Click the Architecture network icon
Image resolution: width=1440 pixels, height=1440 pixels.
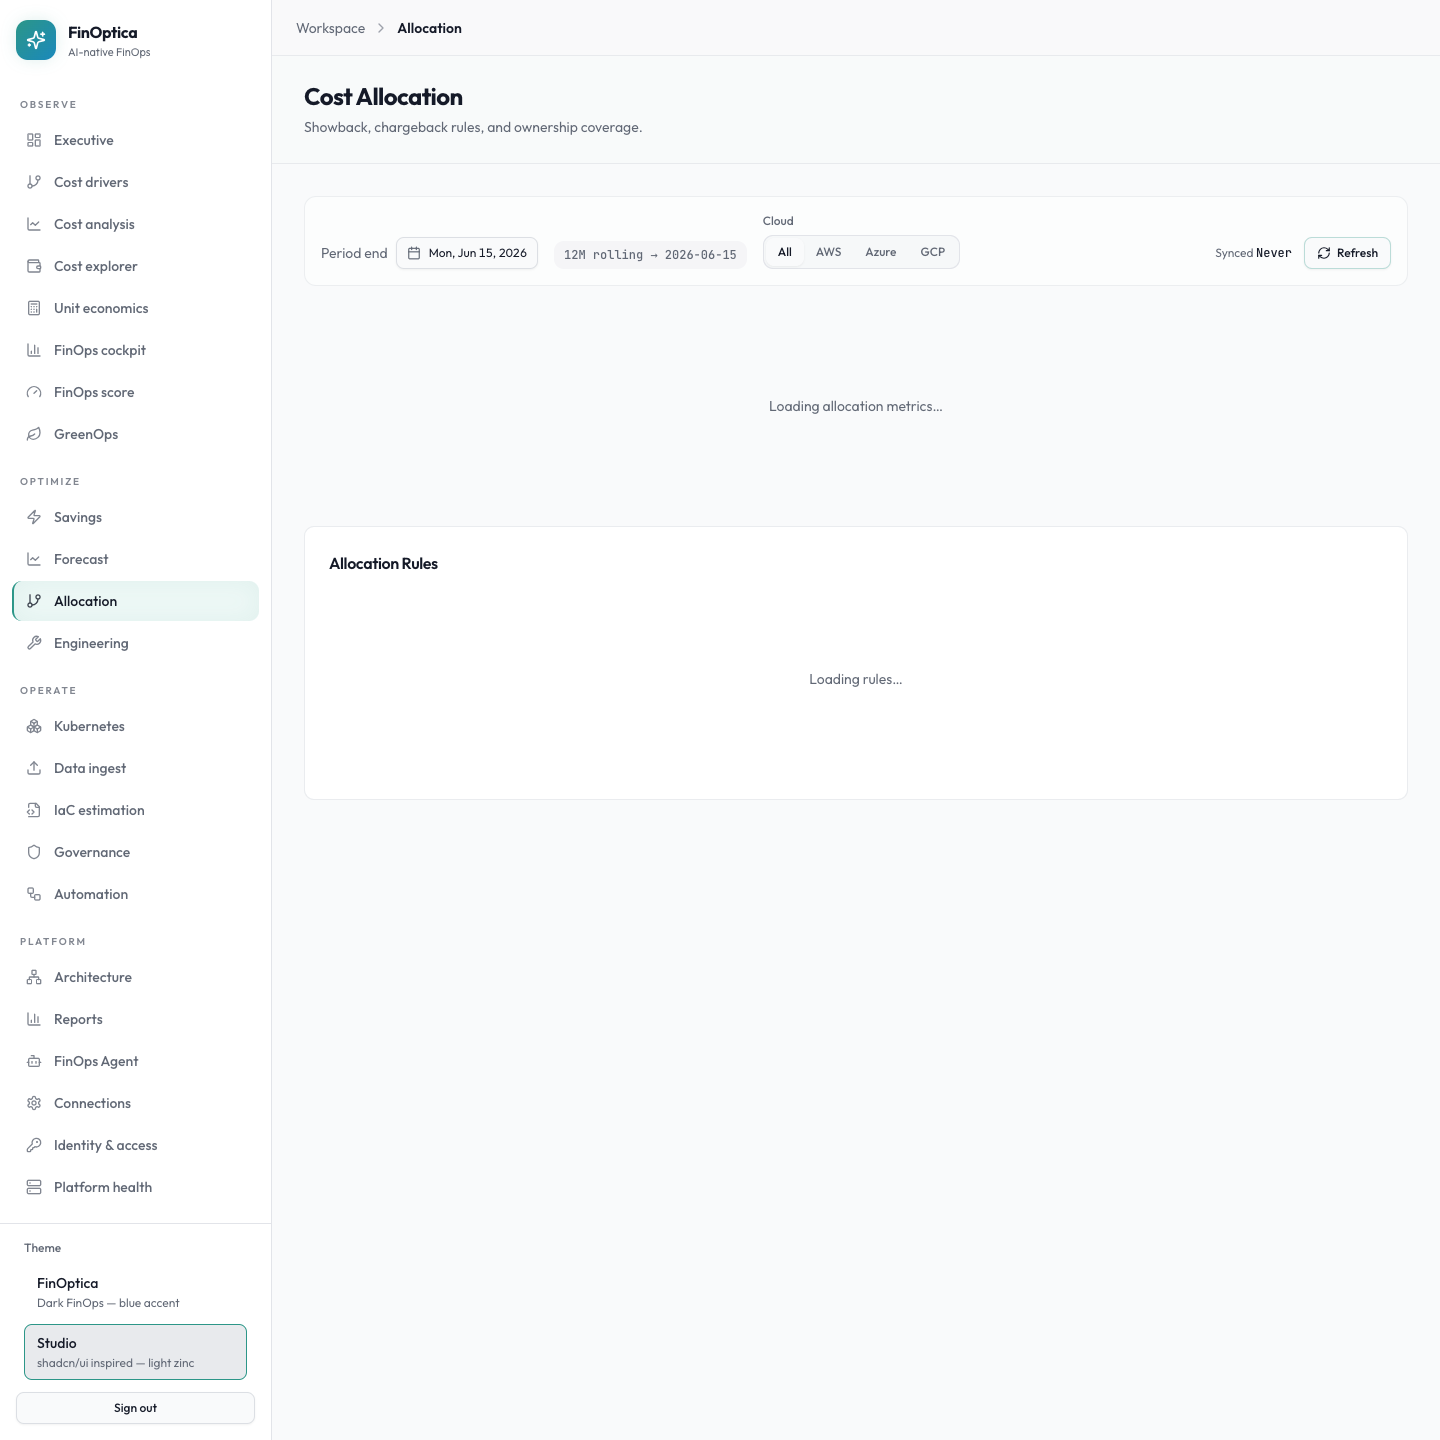[x=34, y=977]
